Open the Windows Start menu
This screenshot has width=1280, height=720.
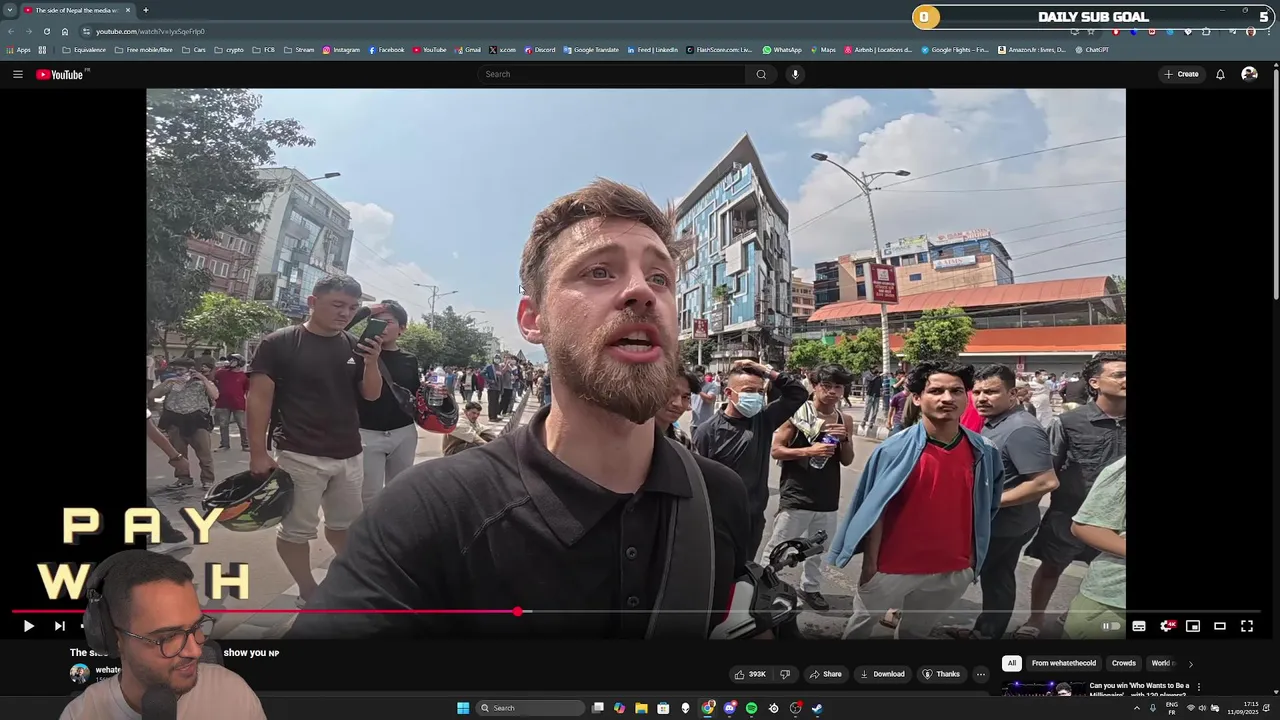tap(463, 708)
